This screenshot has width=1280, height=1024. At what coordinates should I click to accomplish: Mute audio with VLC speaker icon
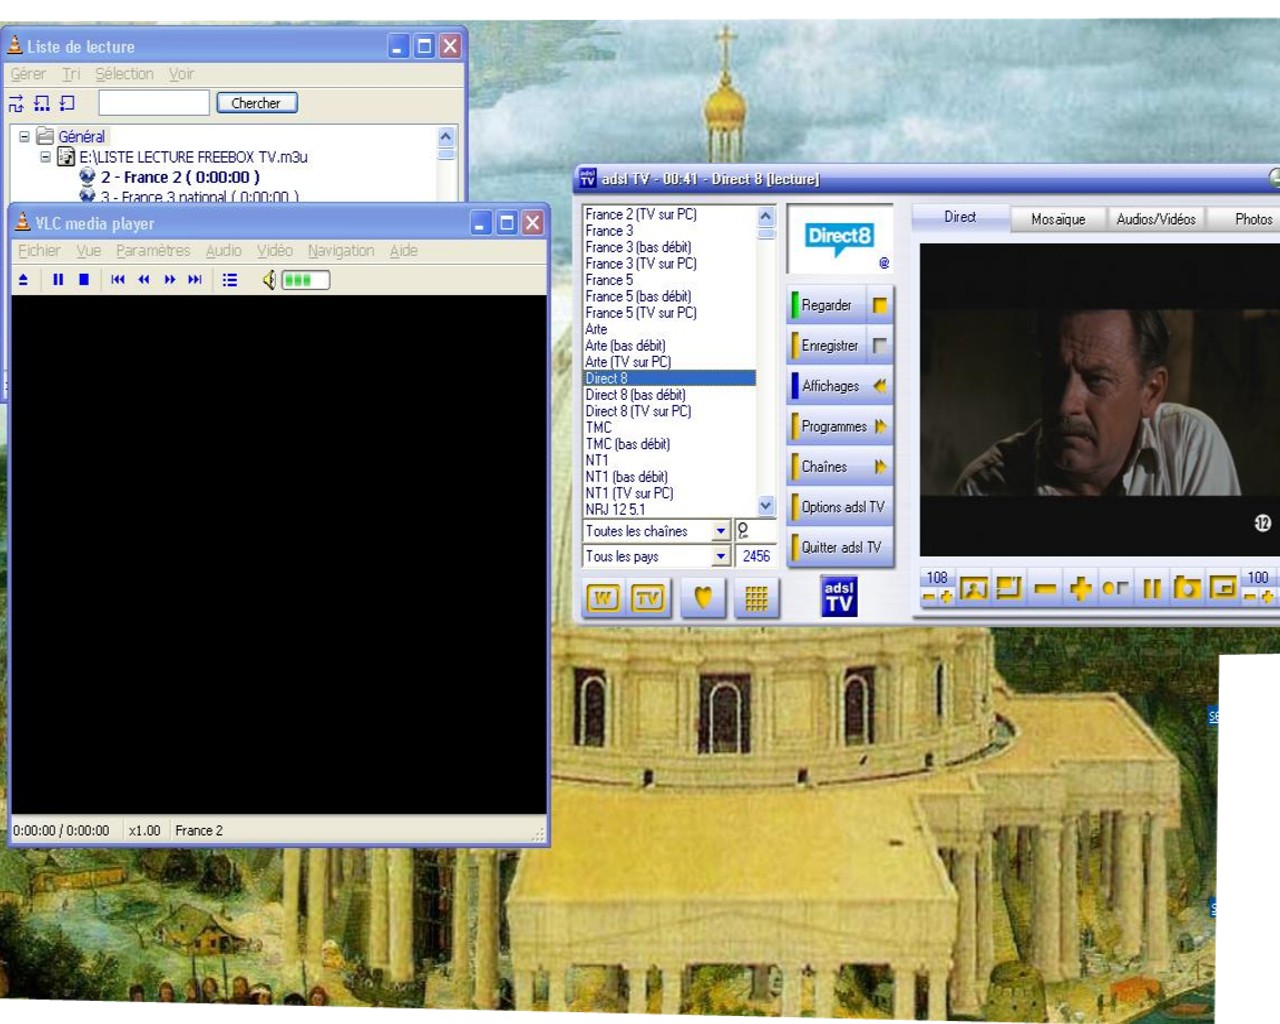269,280
